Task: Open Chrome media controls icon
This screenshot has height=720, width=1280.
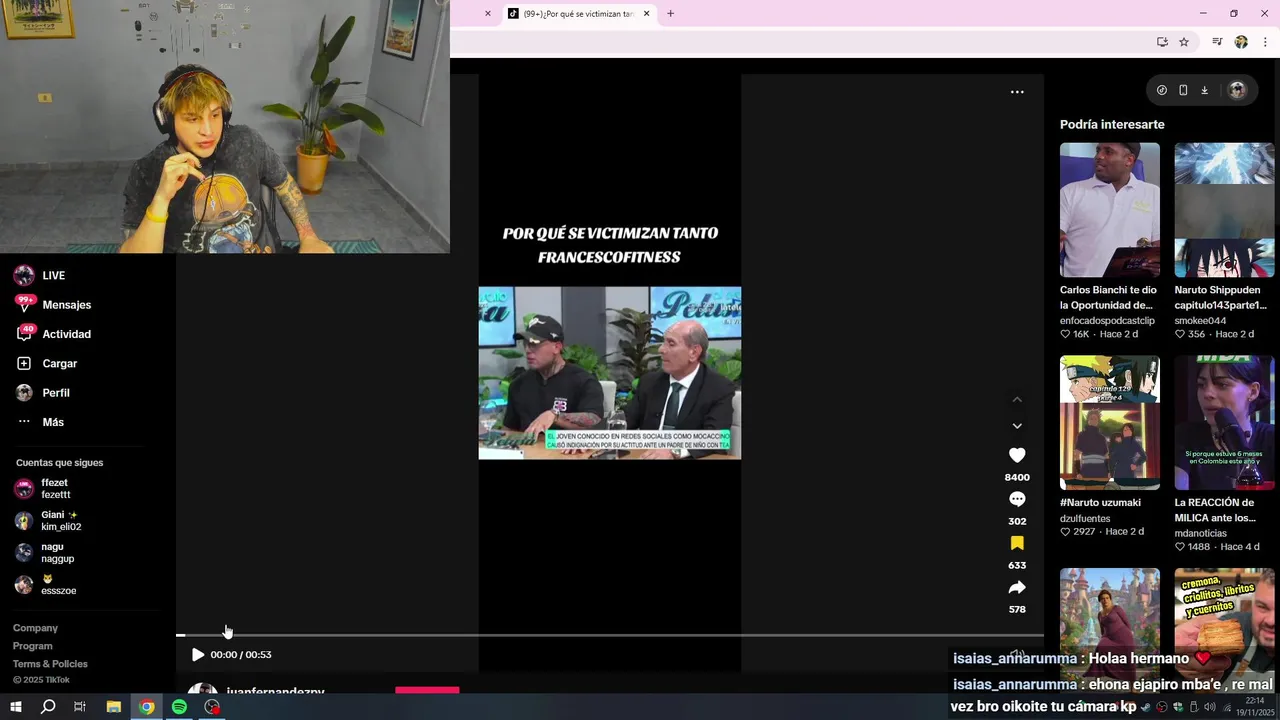Action: pyautogui.click(x=1217, y=42)
